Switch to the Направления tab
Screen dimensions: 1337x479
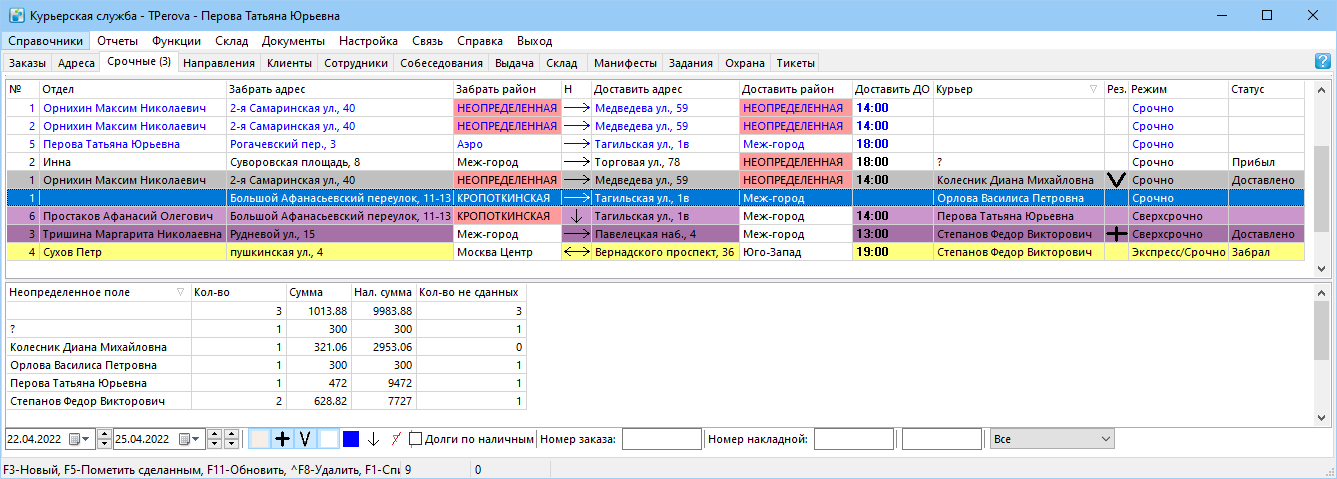220,63
